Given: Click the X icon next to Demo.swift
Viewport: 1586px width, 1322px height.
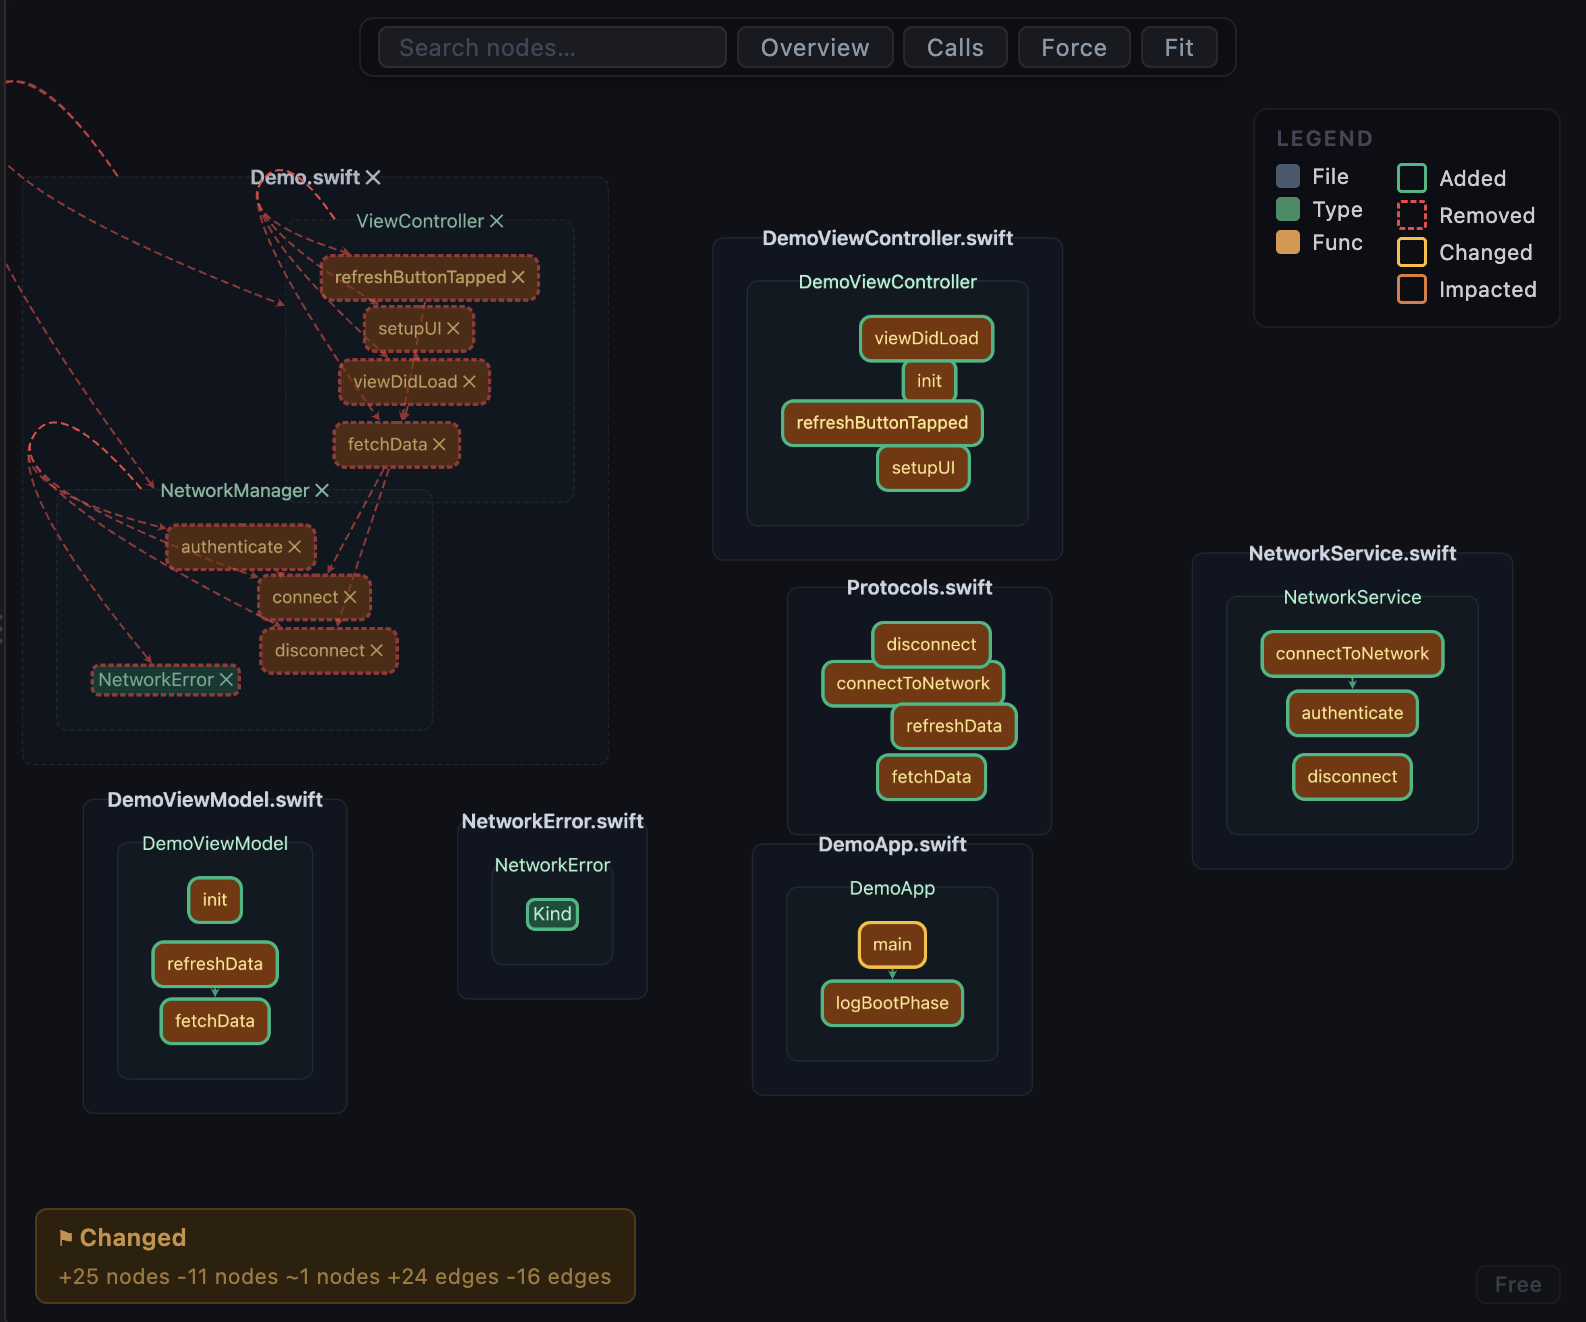Looking at the screenshot, I should click(x=373, y=177).
